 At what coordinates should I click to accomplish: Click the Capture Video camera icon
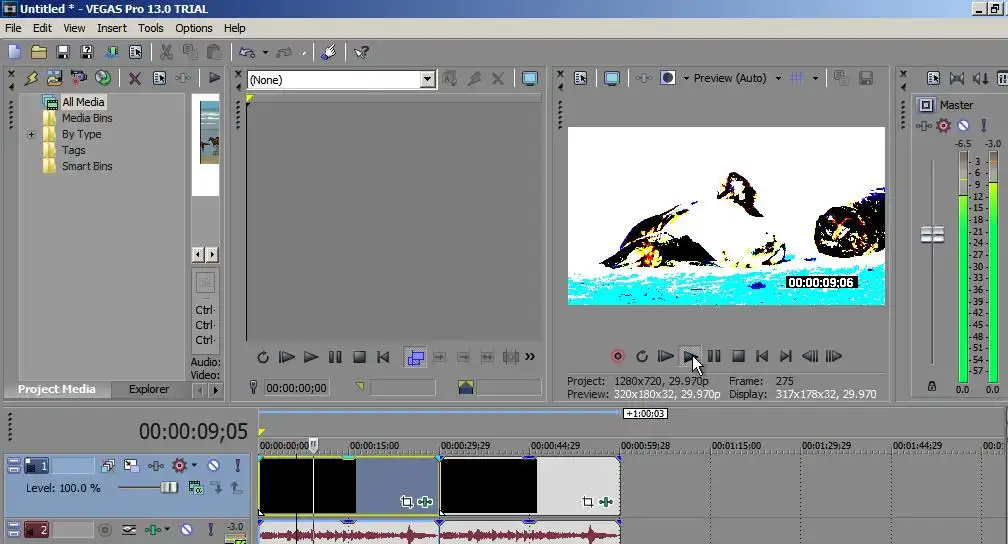tap(78, 78)
